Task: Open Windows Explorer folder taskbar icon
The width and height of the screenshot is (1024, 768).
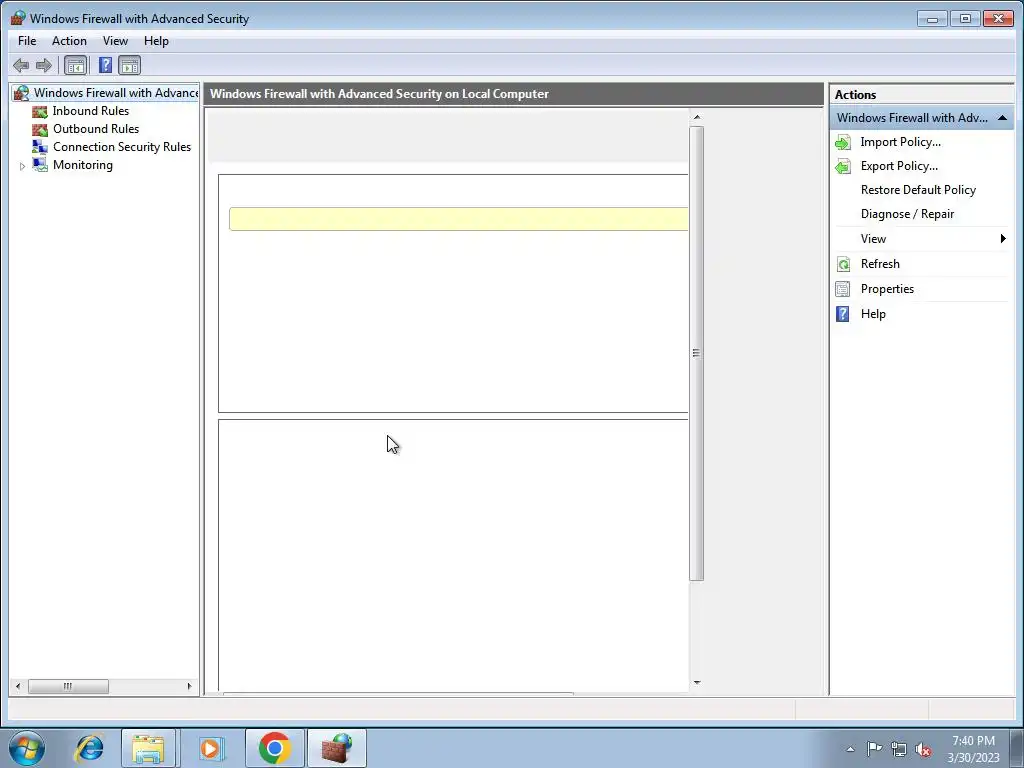Action: [148, 748]
